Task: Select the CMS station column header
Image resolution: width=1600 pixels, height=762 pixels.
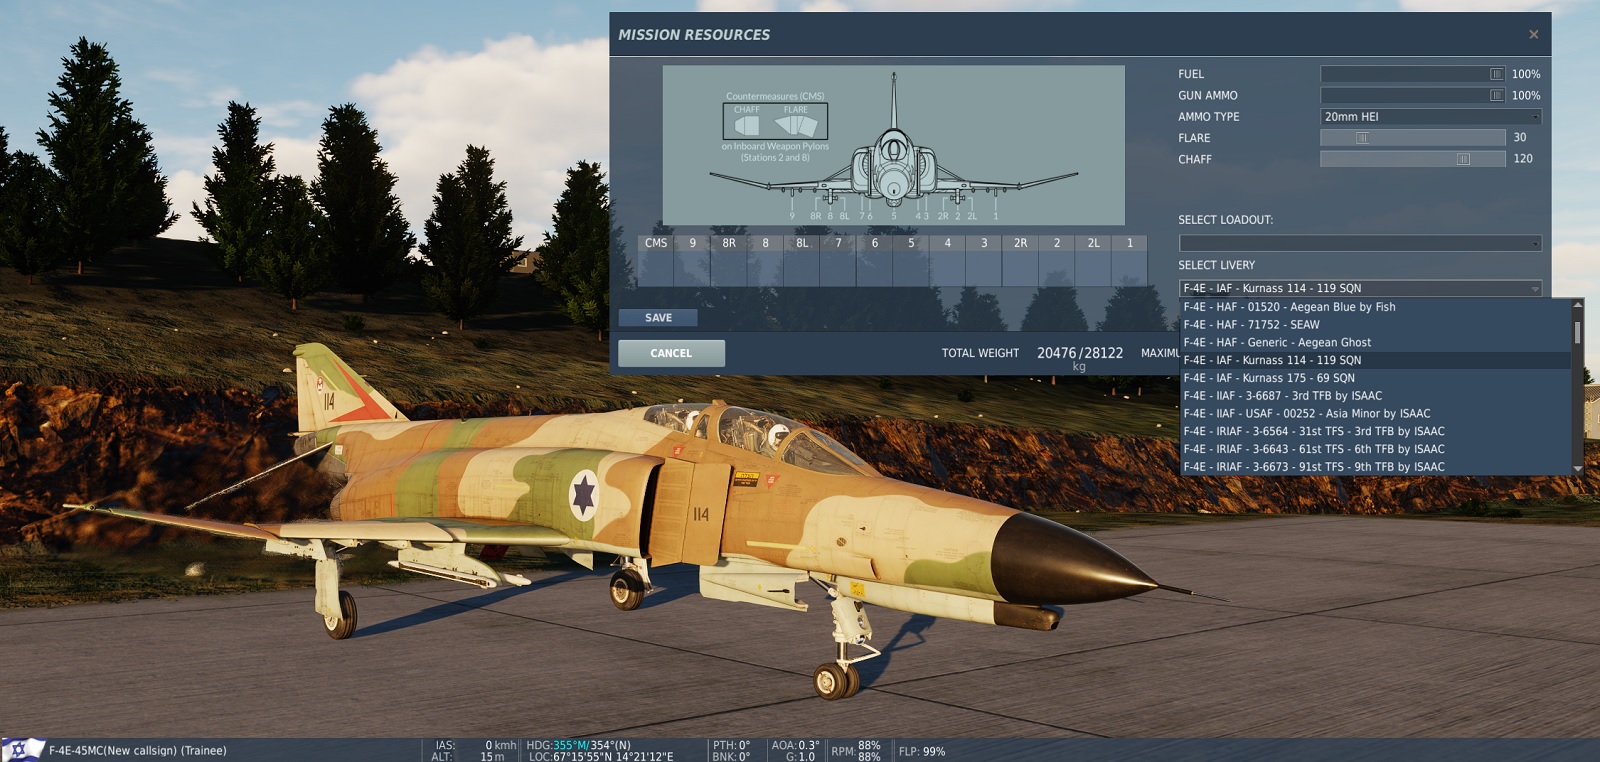Action: click(656, 243)
